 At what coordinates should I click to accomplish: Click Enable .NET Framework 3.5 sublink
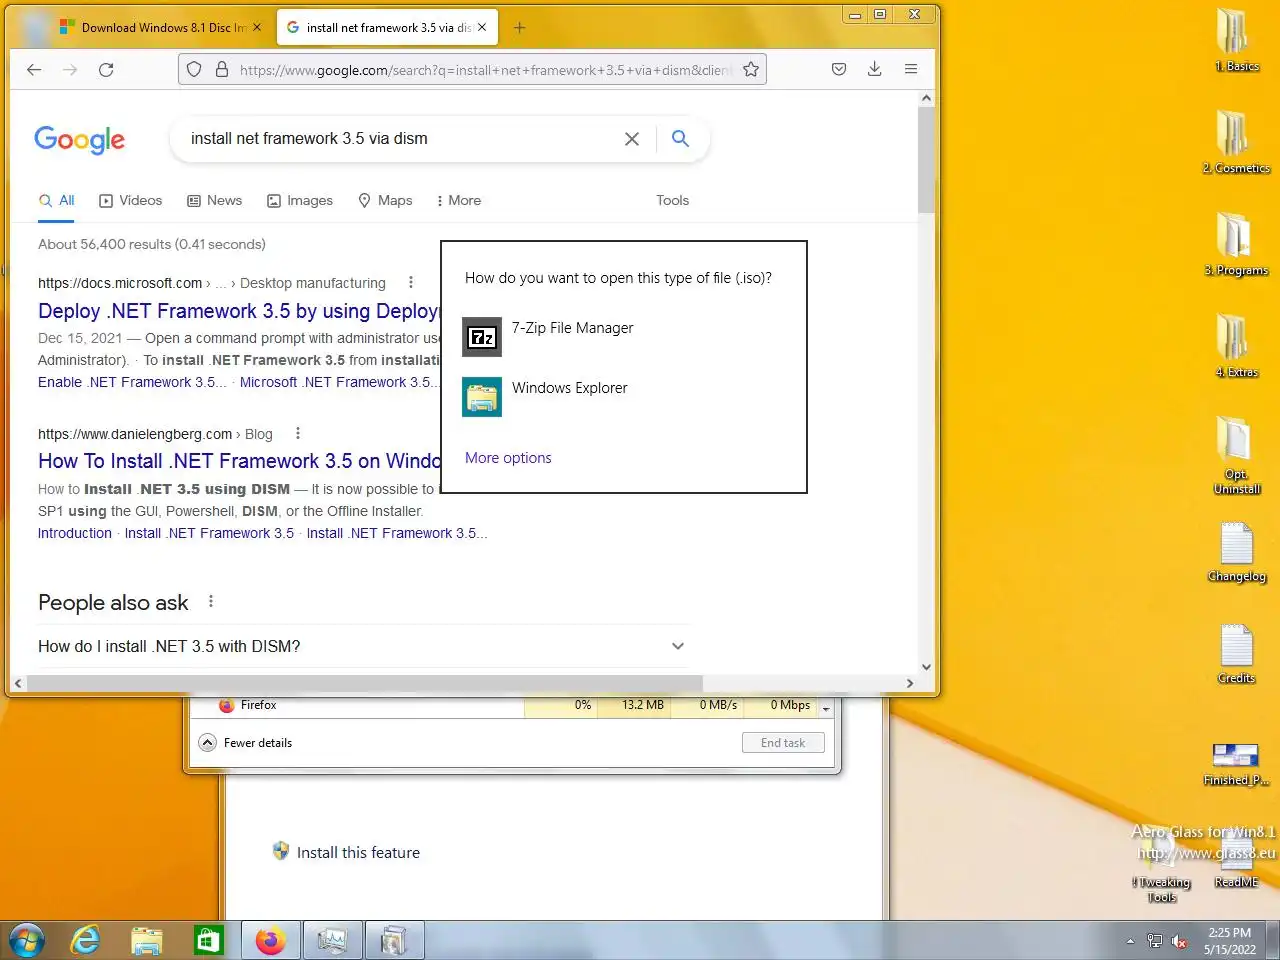132,382
